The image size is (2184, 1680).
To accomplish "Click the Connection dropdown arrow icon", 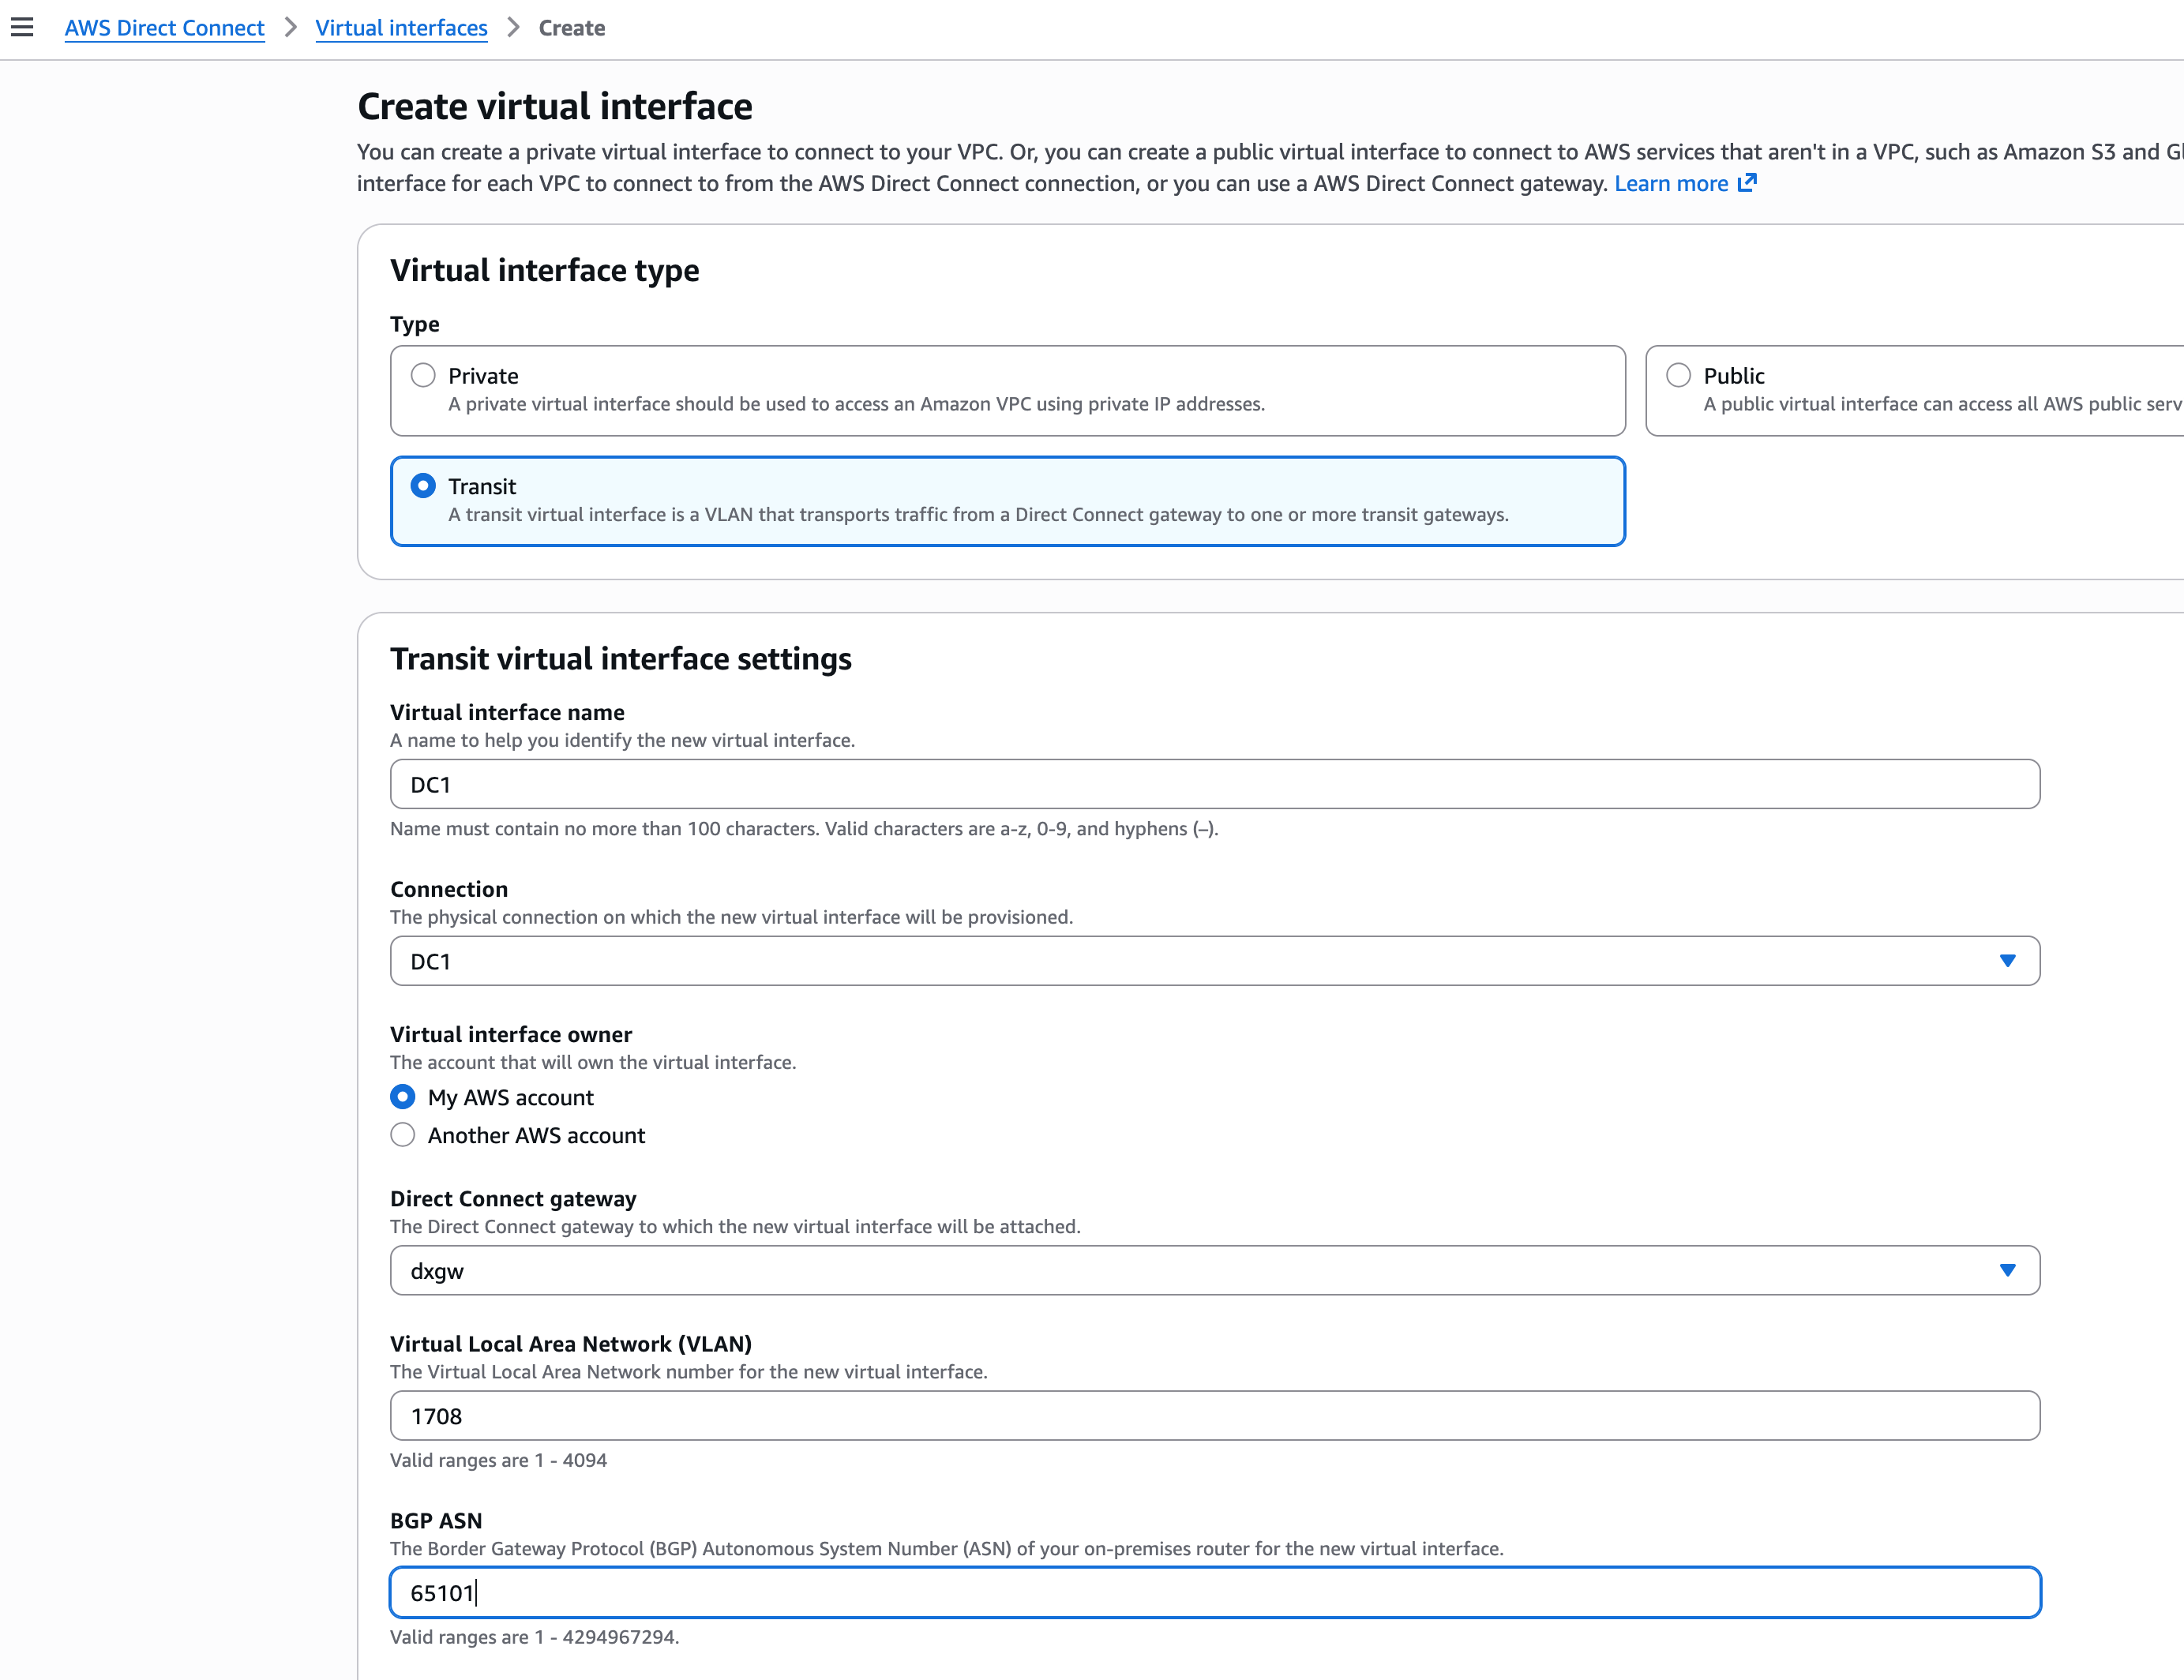I will [2006, 961].
